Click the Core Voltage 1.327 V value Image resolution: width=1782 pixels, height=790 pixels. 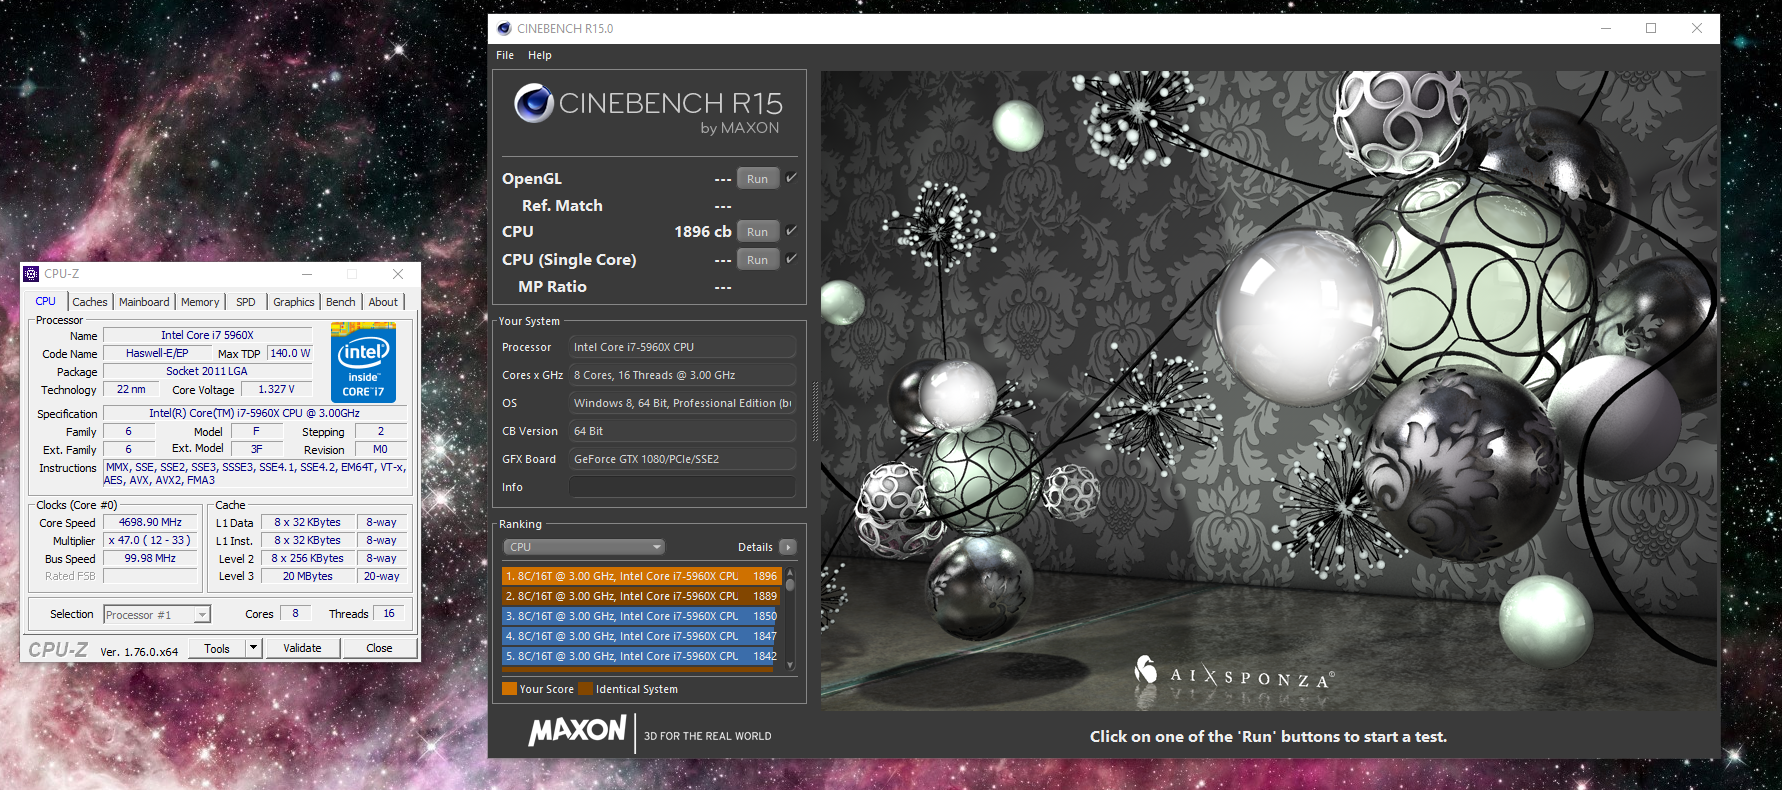point(276,389)
